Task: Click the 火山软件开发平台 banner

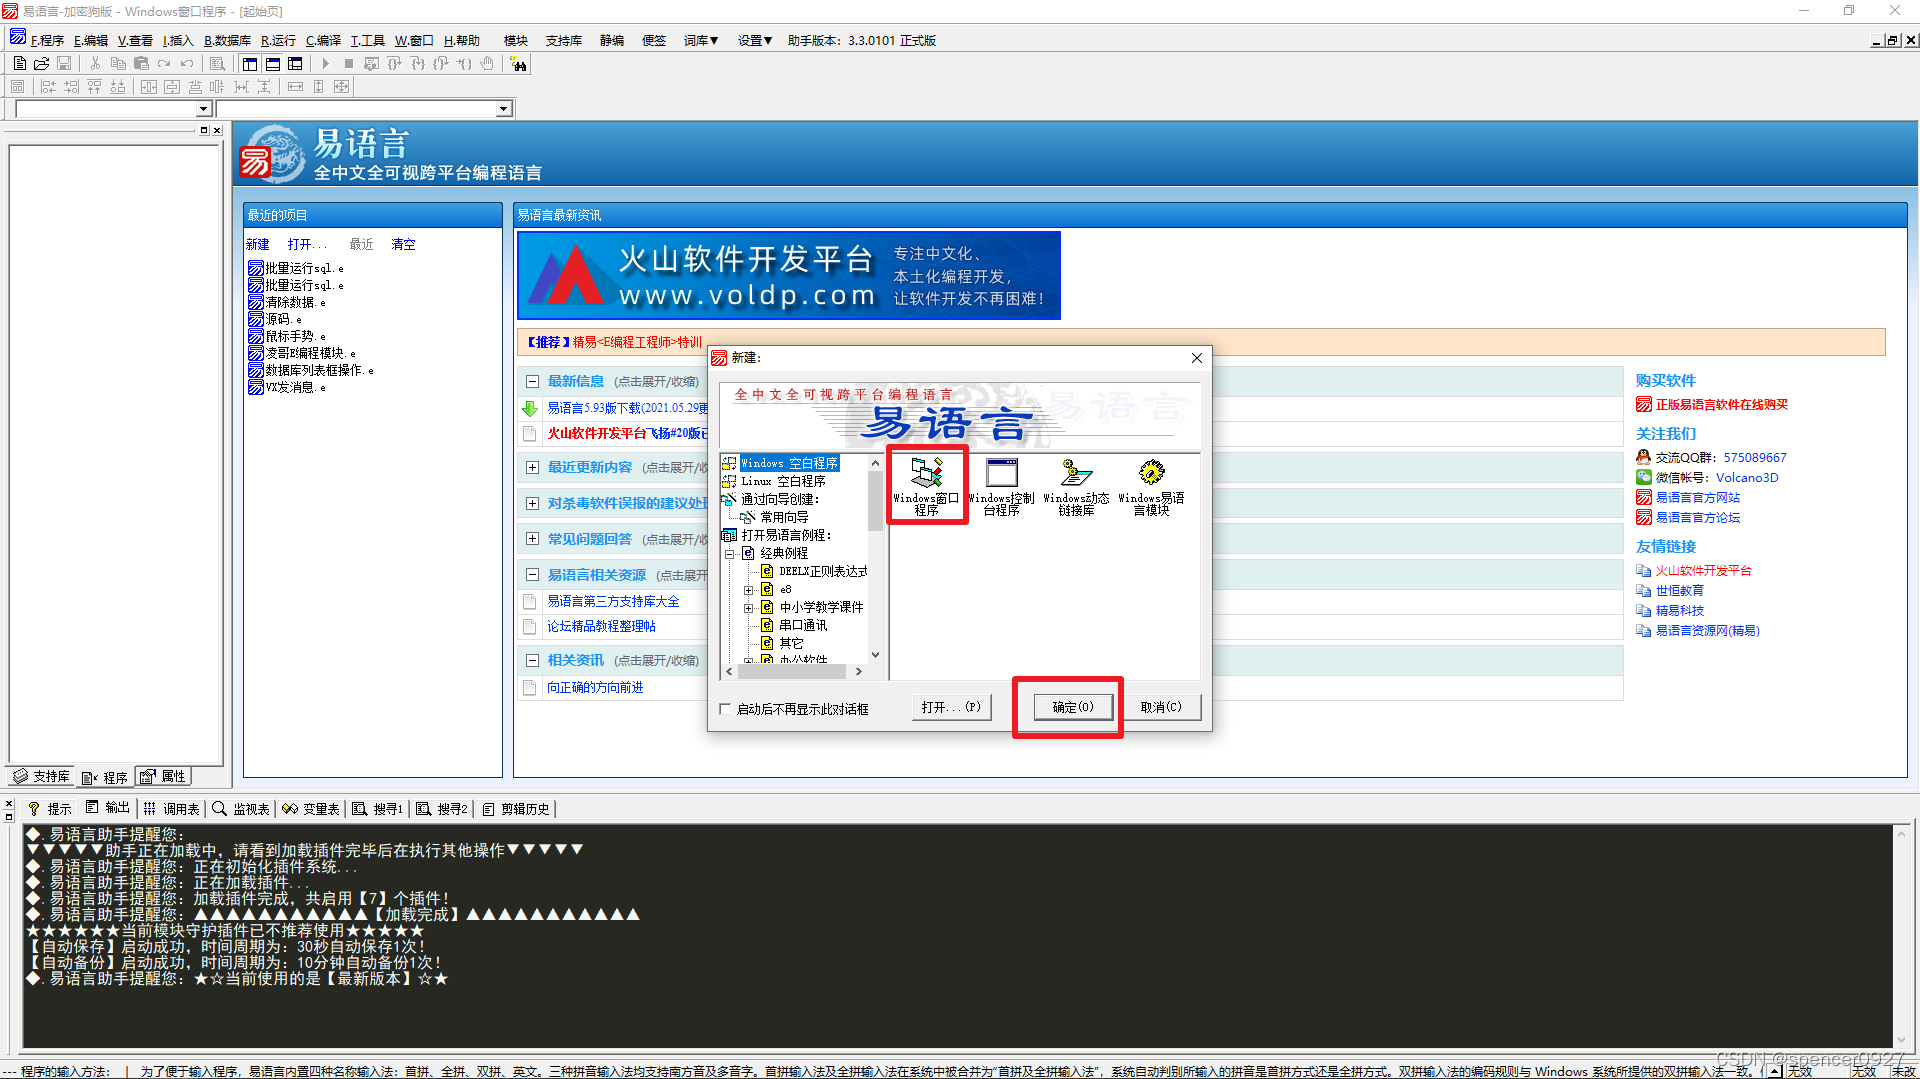Action: [x=789, y=276]
